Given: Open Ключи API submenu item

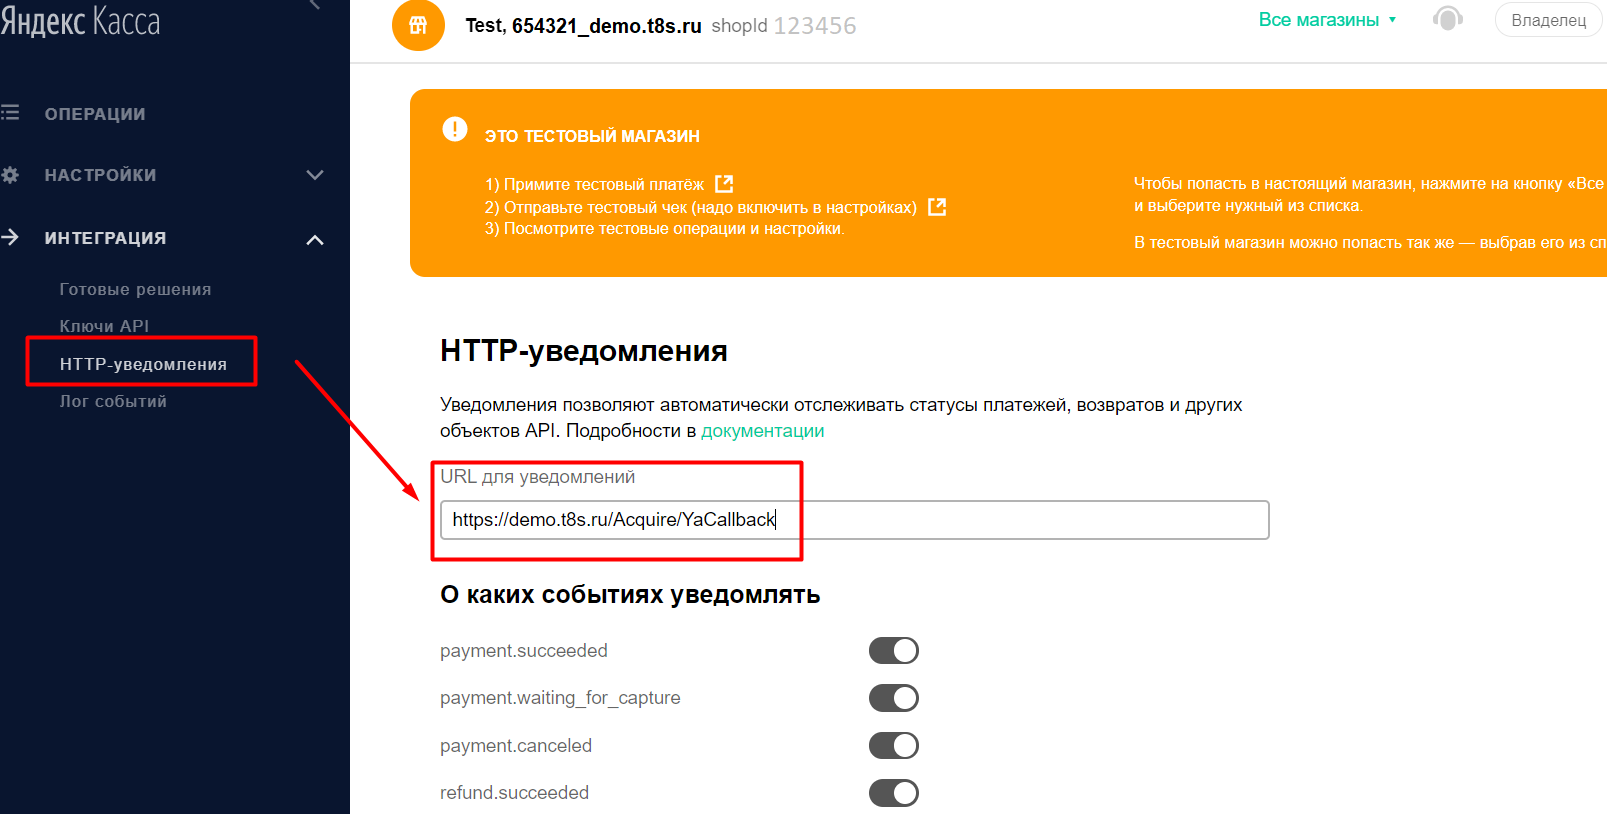Looking at the screenshot, I should coord(104,326).
